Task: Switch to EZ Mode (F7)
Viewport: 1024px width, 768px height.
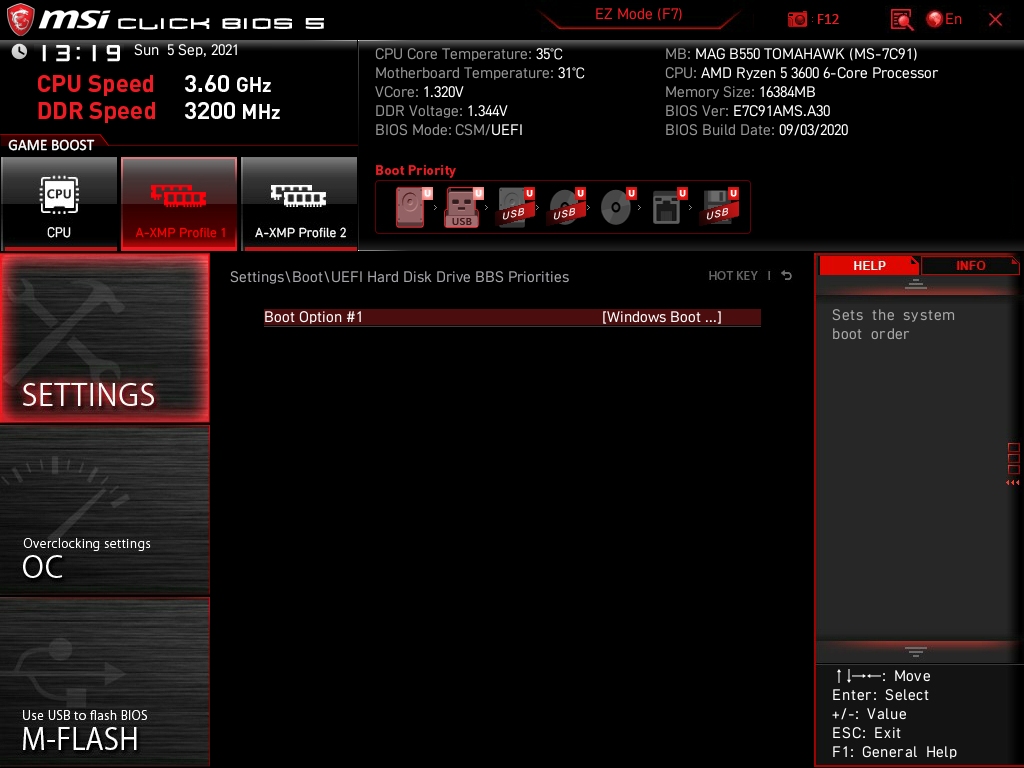Action: tap(638, 14)
